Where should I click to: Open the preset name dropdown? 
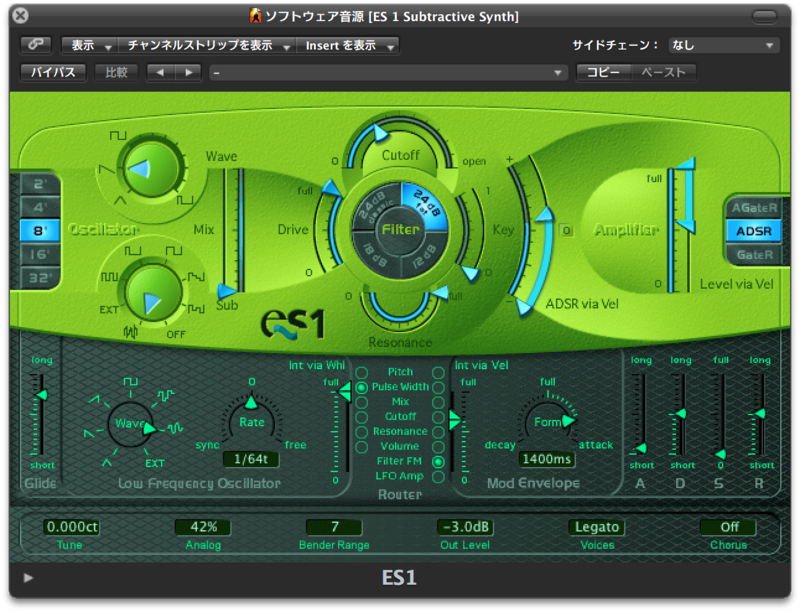click(388, 73)
